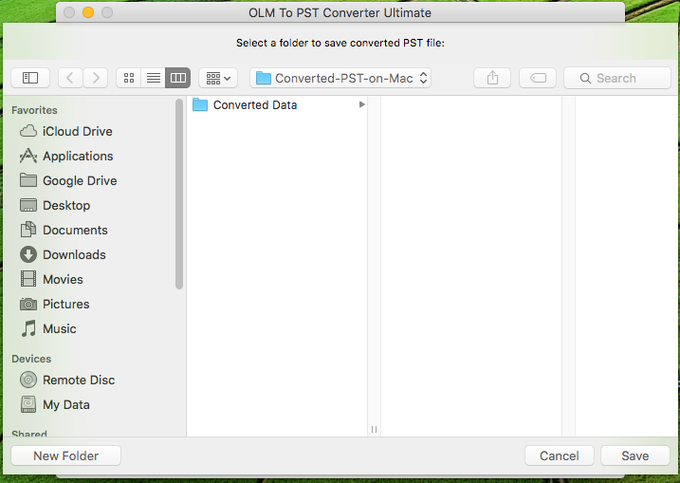Open the item arrangement dropdown
Image resolution: width=680 pixels, height=483 pixels.
(x=218, y=78)
